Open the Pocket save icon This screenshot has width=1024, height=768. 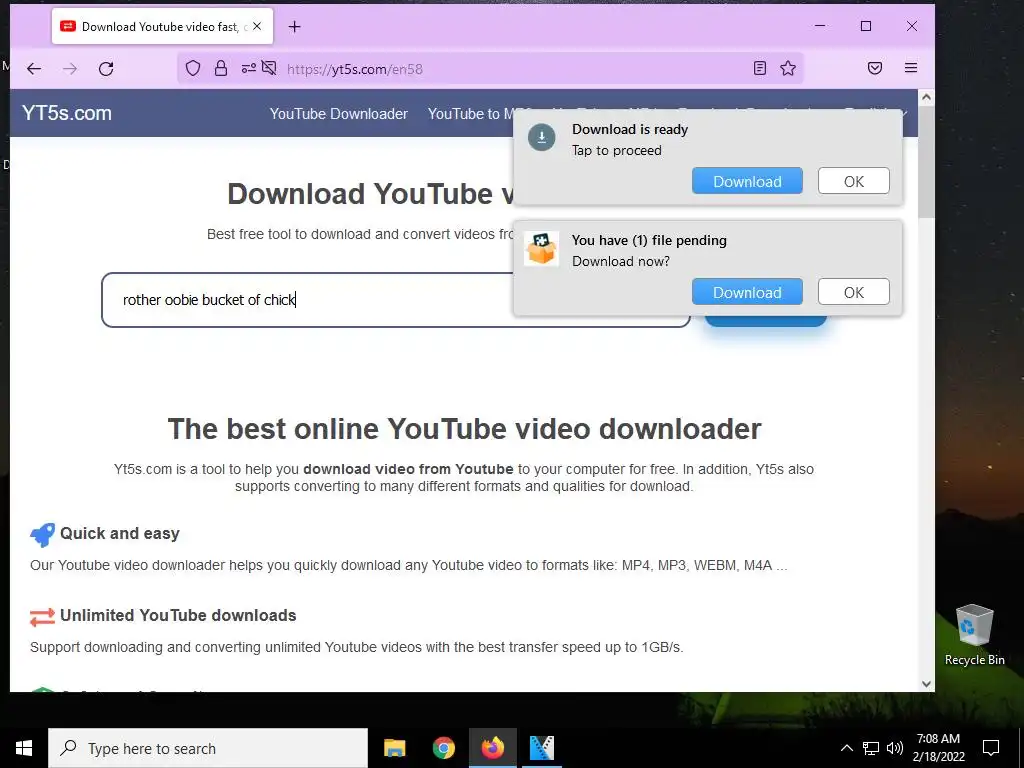click(x=875, y=68)
